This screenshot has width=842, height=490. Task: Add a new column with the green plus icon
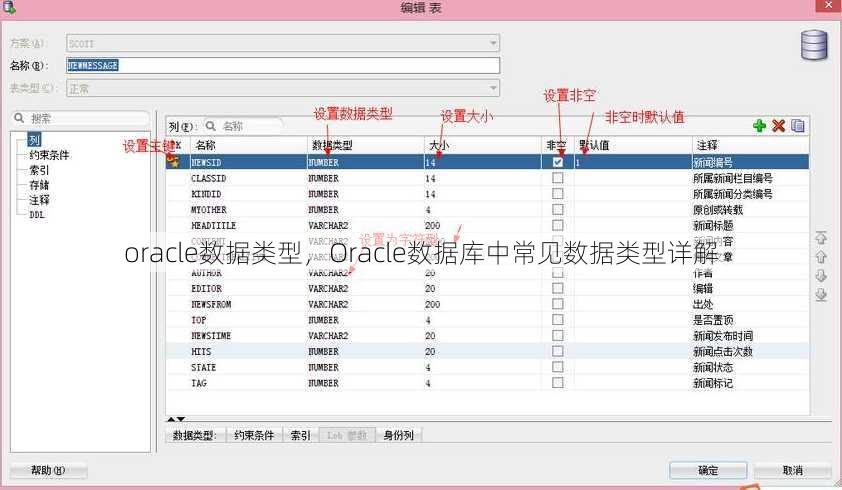click(759, 126)
